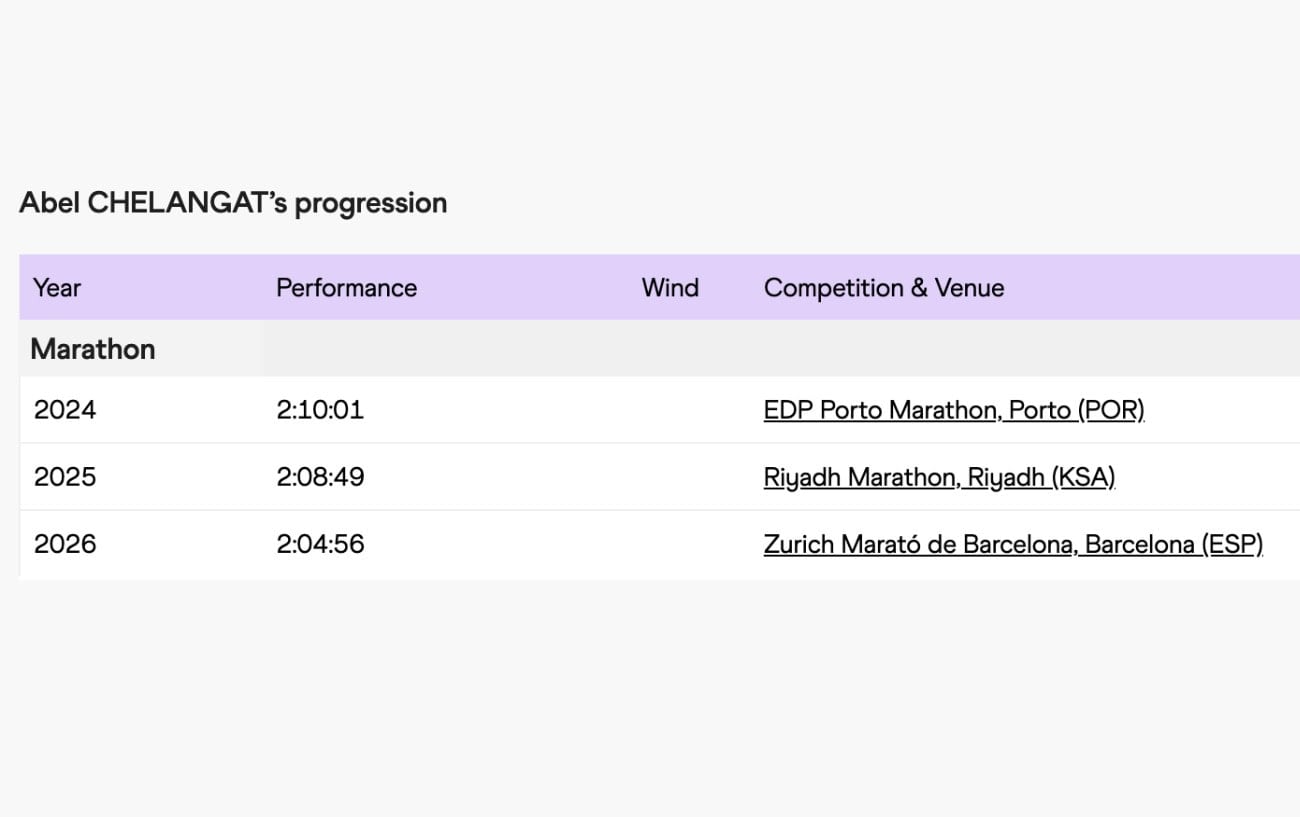Click the Year column header
The height and width of the screenshot is (817, 1300).
[x=56, y=288]
